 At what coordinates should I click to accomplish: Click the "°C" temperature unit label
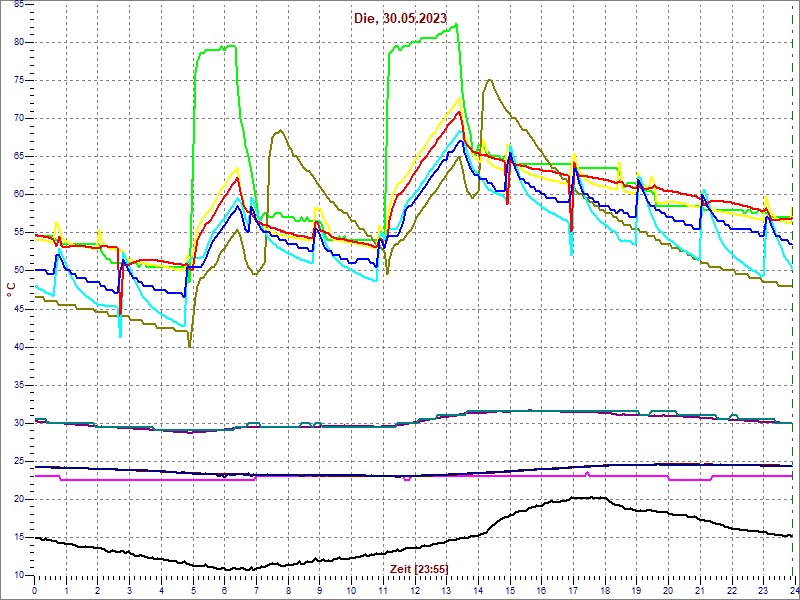10,291
